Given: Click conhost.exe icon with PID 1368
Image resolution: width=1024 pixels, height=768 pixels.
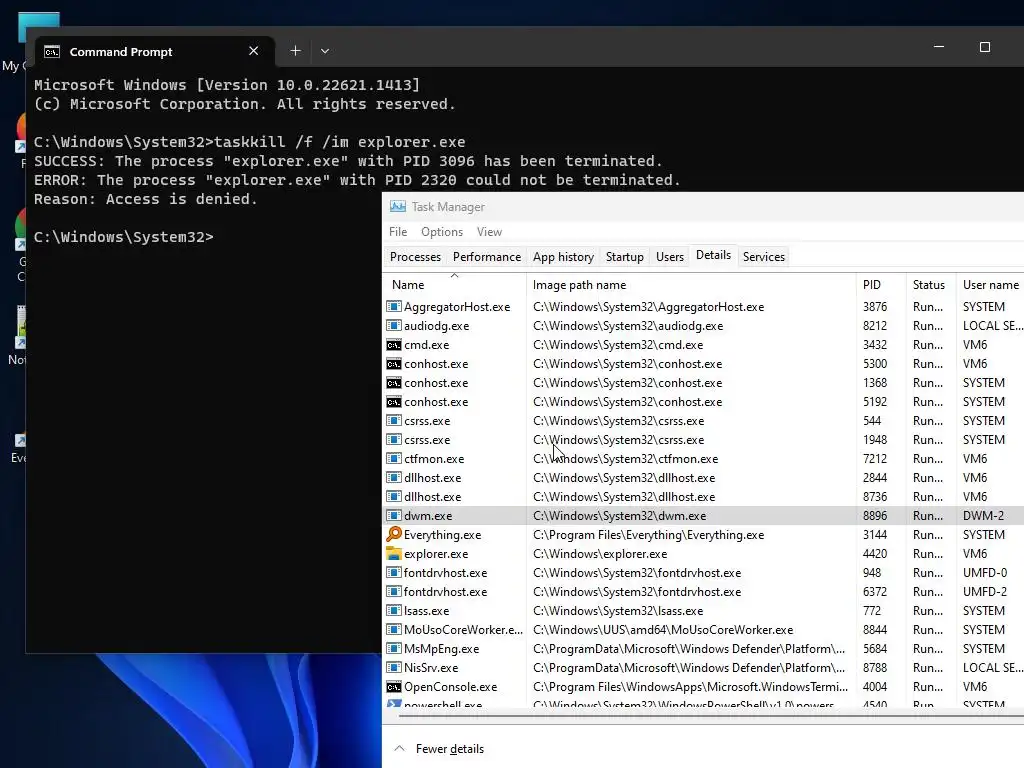Looking at the screenshot, I should pyautogui.click(x=394, y=383).
